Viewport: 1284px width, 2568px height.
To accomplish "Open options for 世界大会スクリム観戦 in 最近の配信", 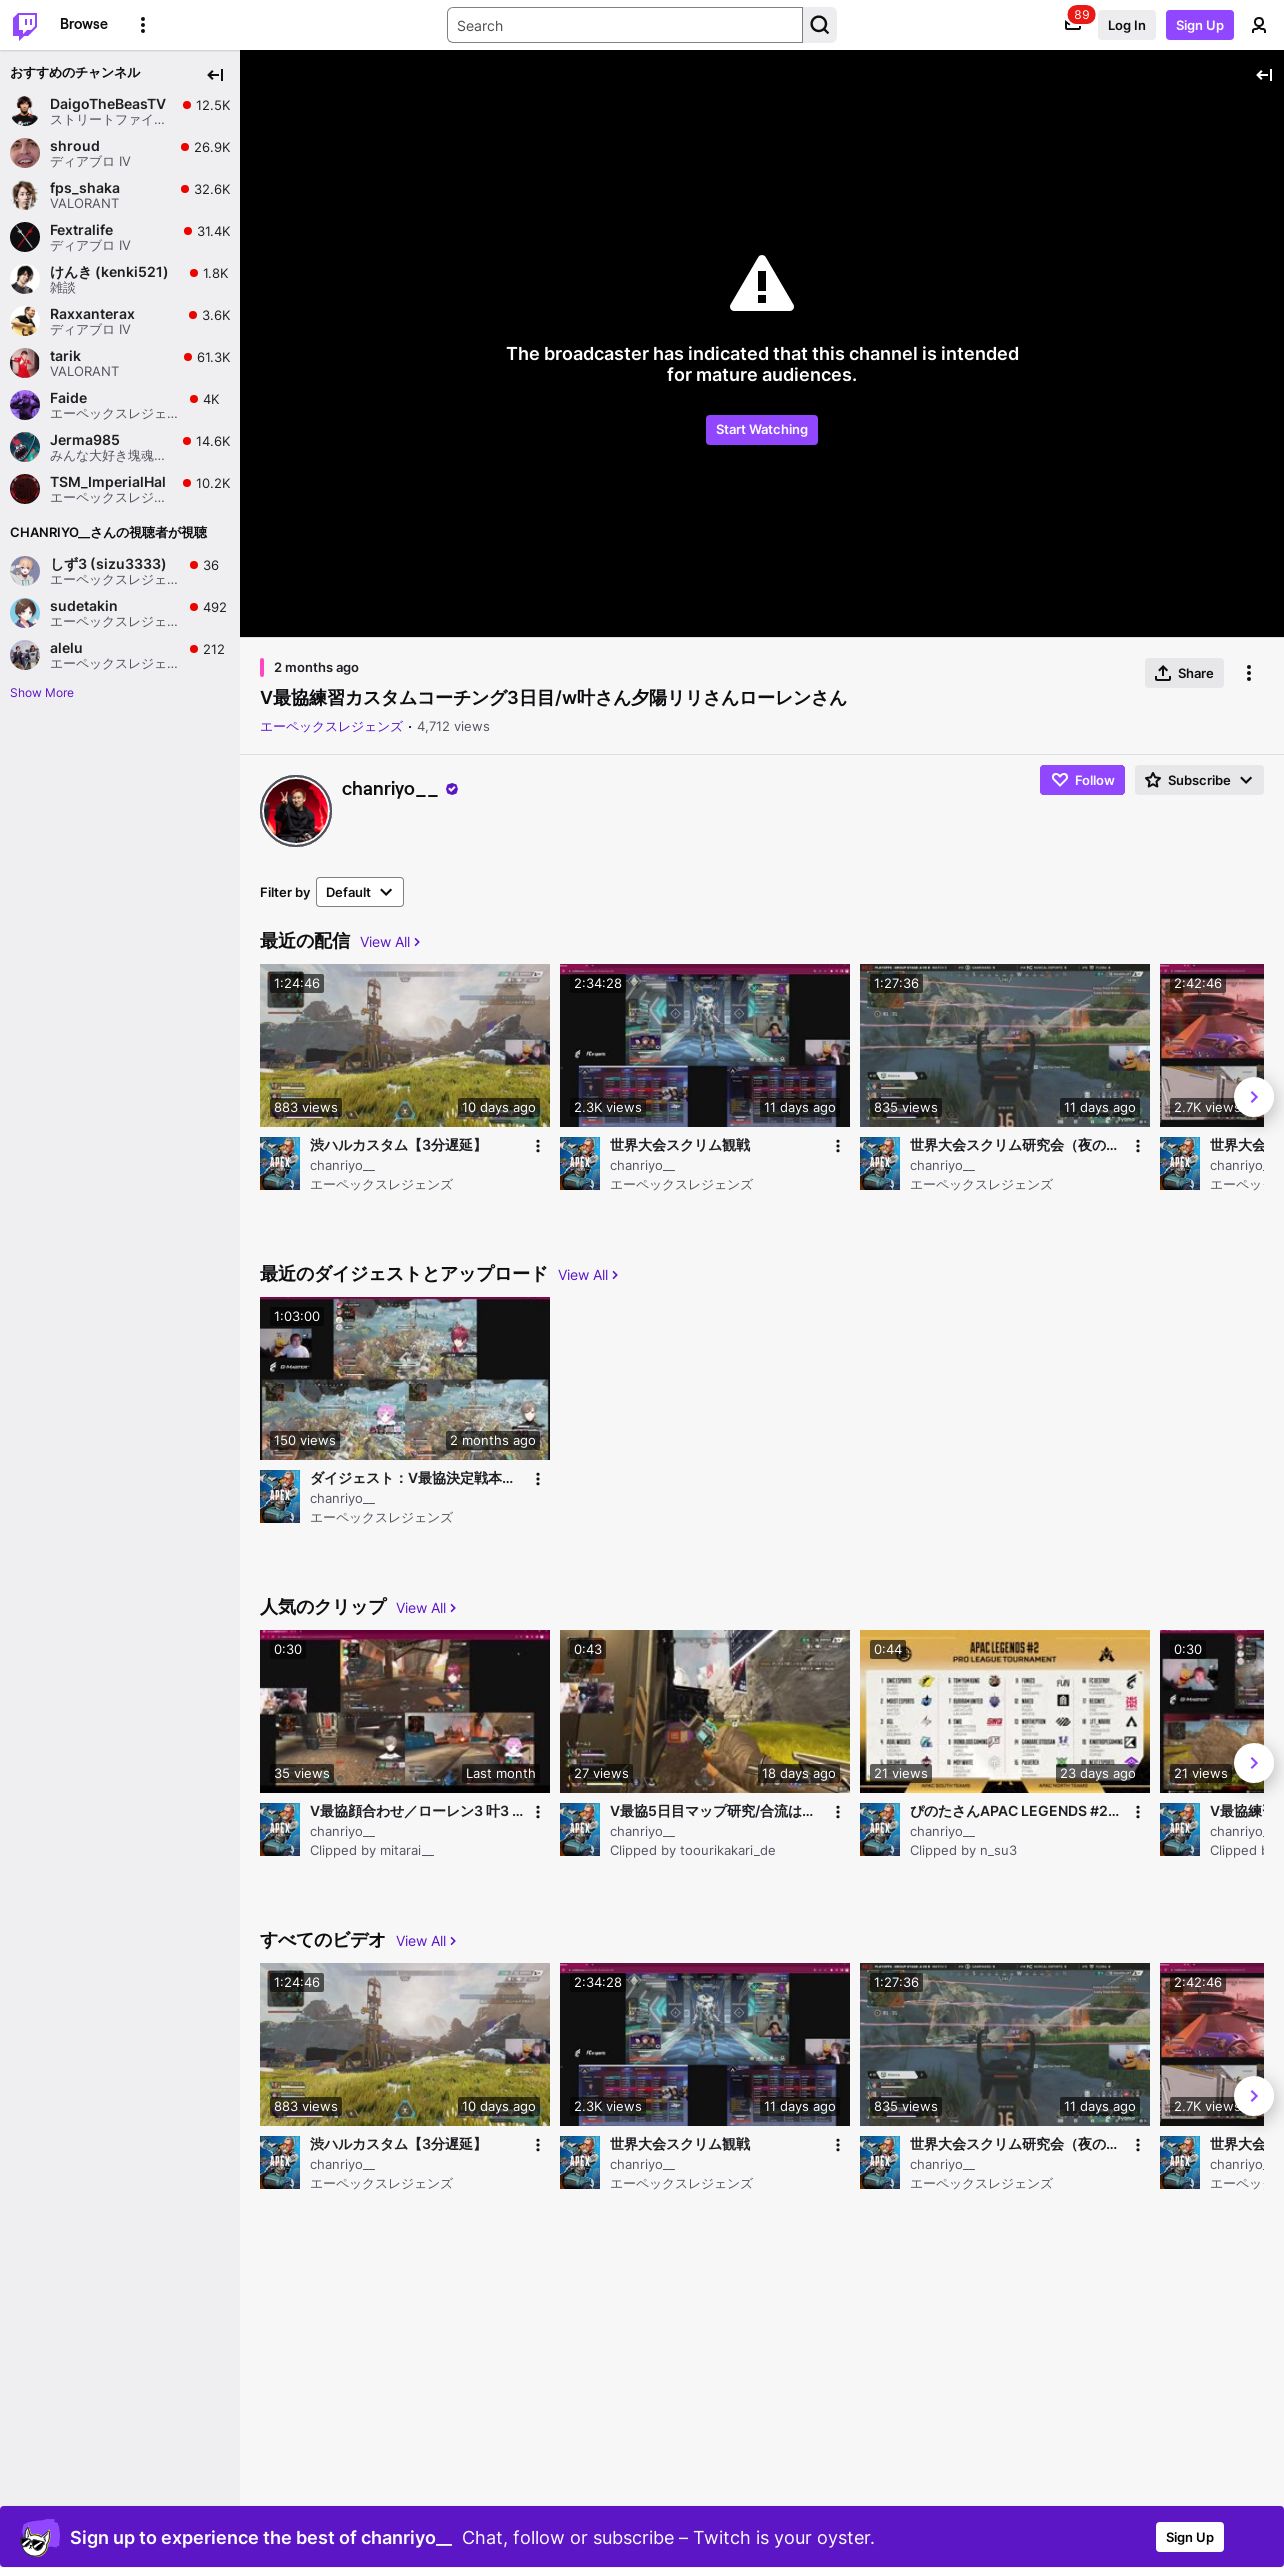I will [838, 1146].
